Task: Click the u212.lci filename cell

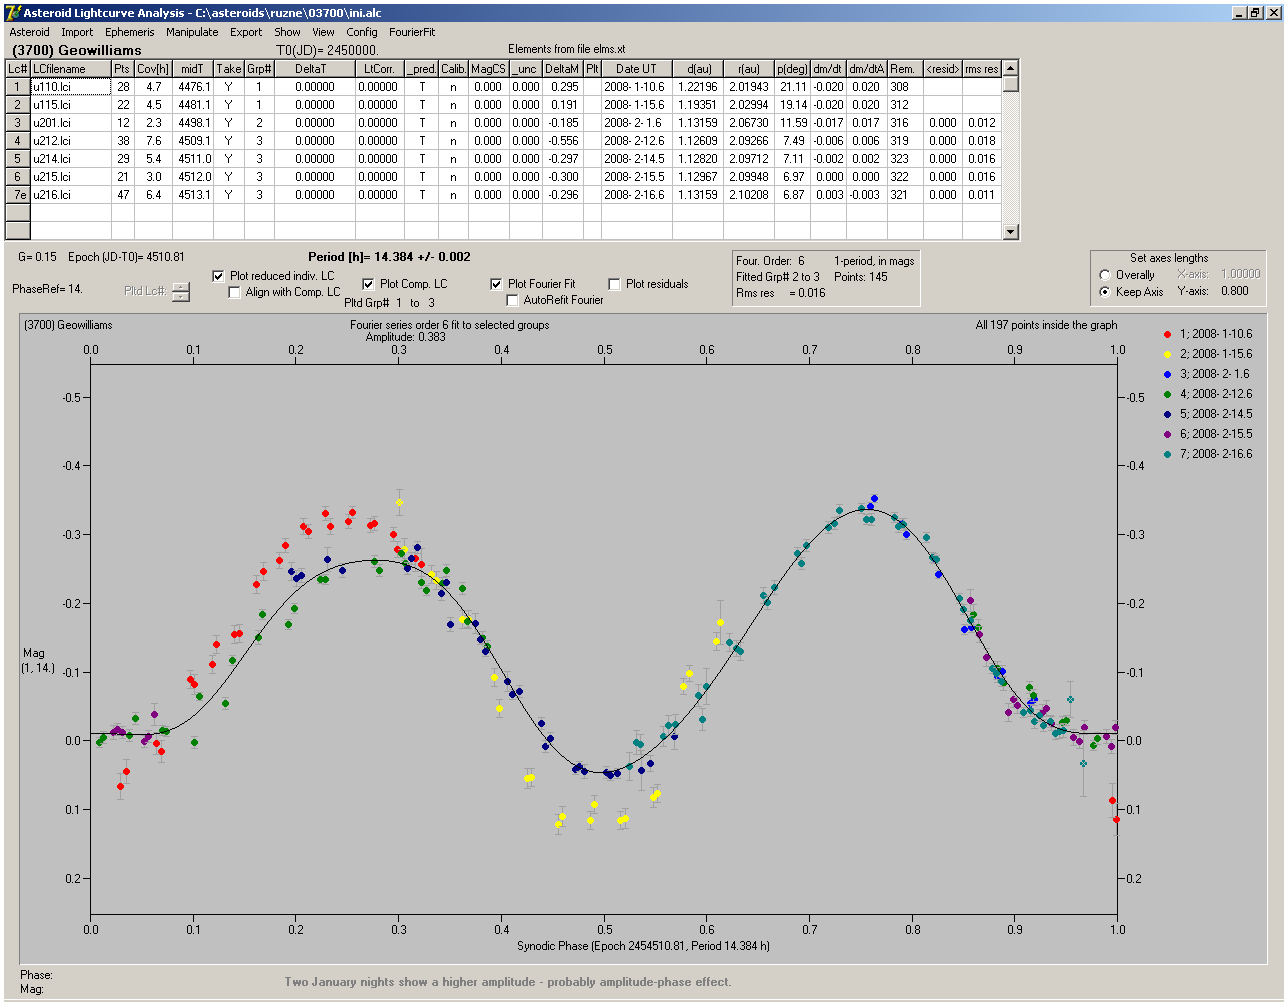Action: point(70,141)
